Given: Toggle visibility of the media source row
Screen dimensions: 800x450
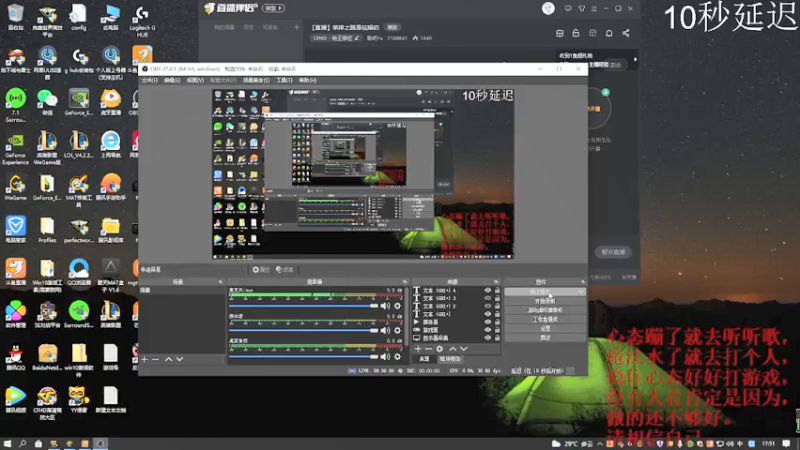Looking at the screenshot, I should click(x=487, y=322).
